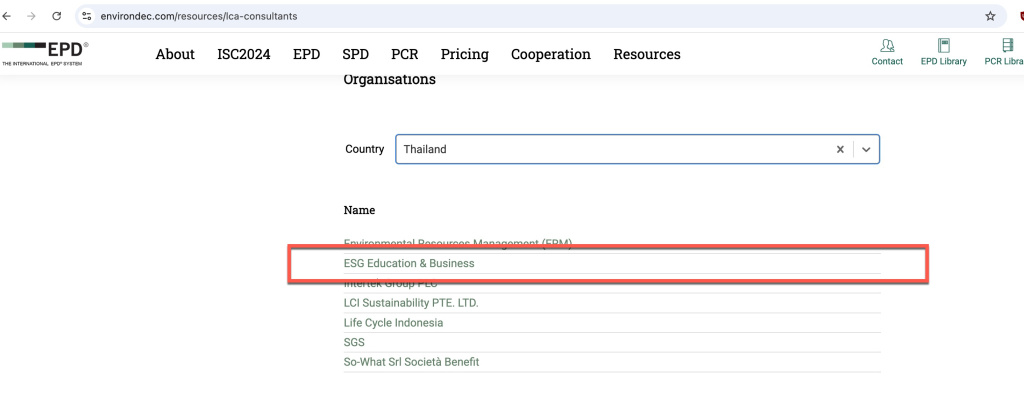The height and width of the screenshot is (407, 1024).
Task: Go back using browser back arrow
Action: 7,16
